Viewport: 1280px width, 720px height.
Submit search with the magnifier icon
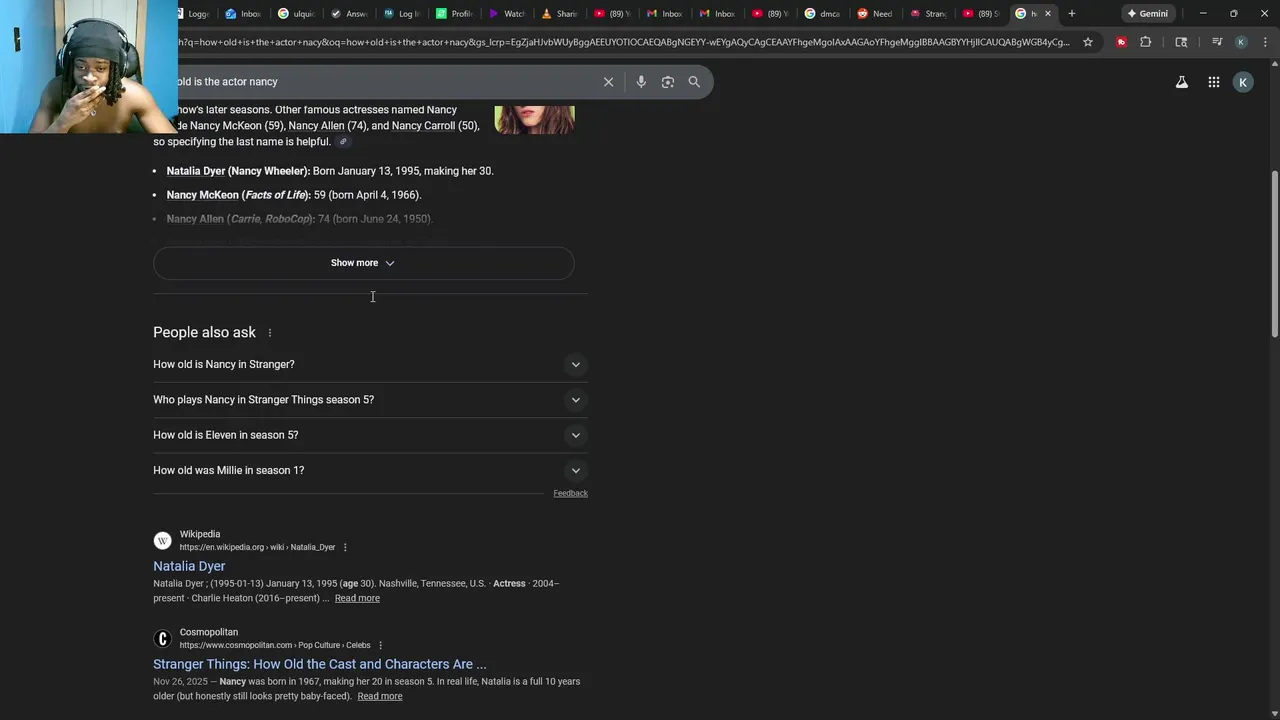coord(694,82)
